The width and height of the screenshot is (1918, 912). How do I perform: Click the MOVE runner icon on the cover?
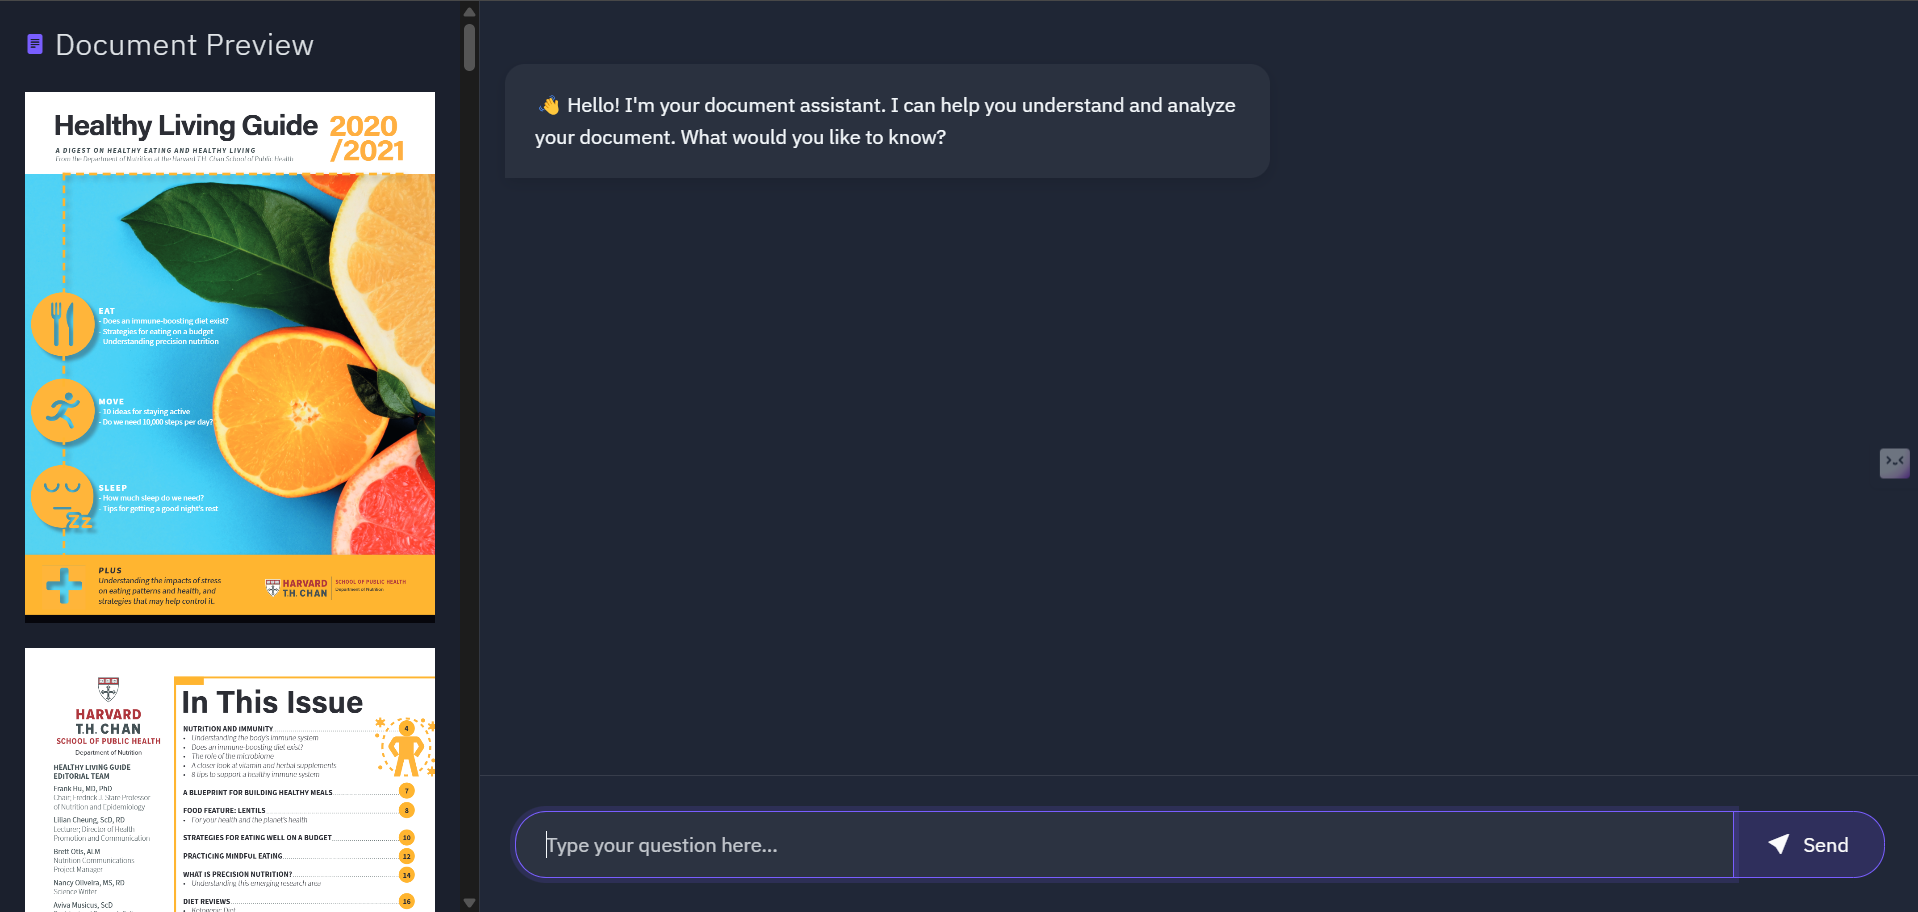click(64, 409)
